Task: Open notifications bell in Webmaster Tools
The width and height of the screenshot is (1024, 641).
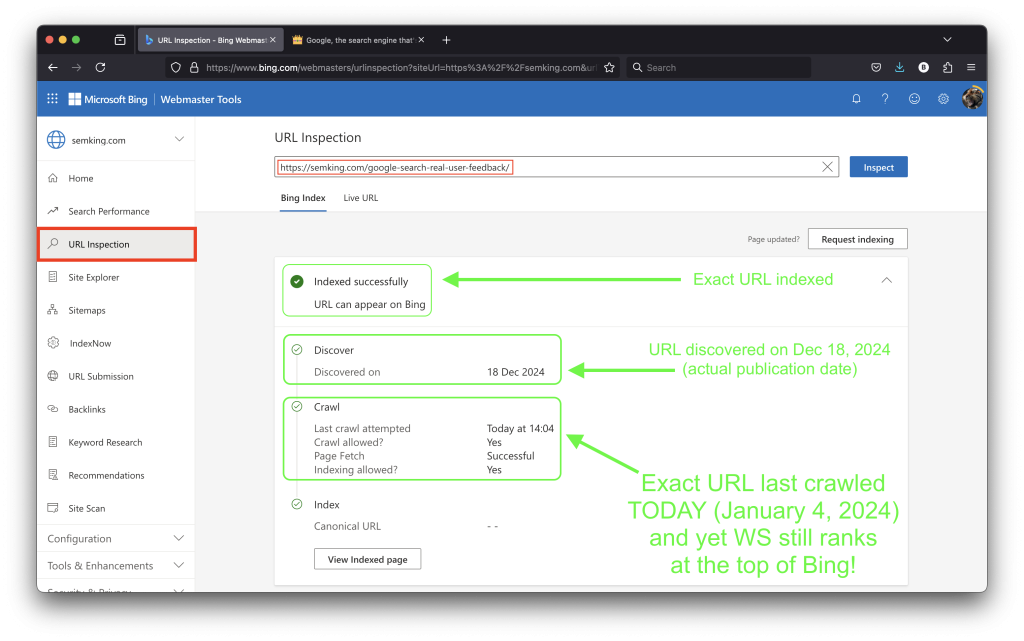Action: [856, 99]
